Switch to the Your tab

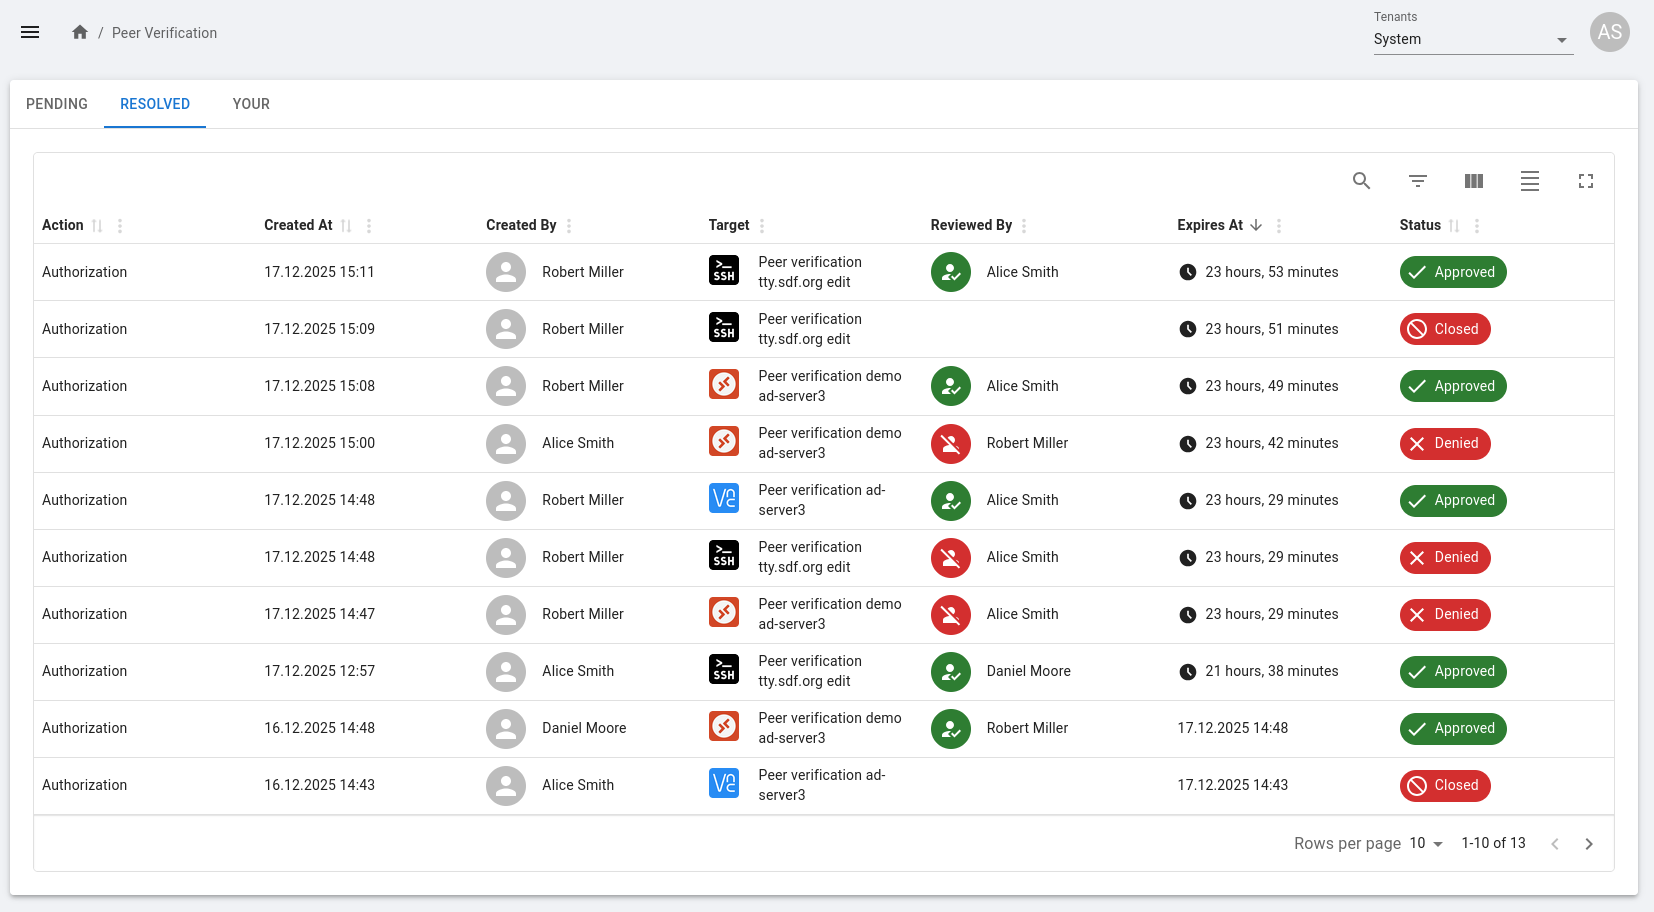click(x=251, y=104)
